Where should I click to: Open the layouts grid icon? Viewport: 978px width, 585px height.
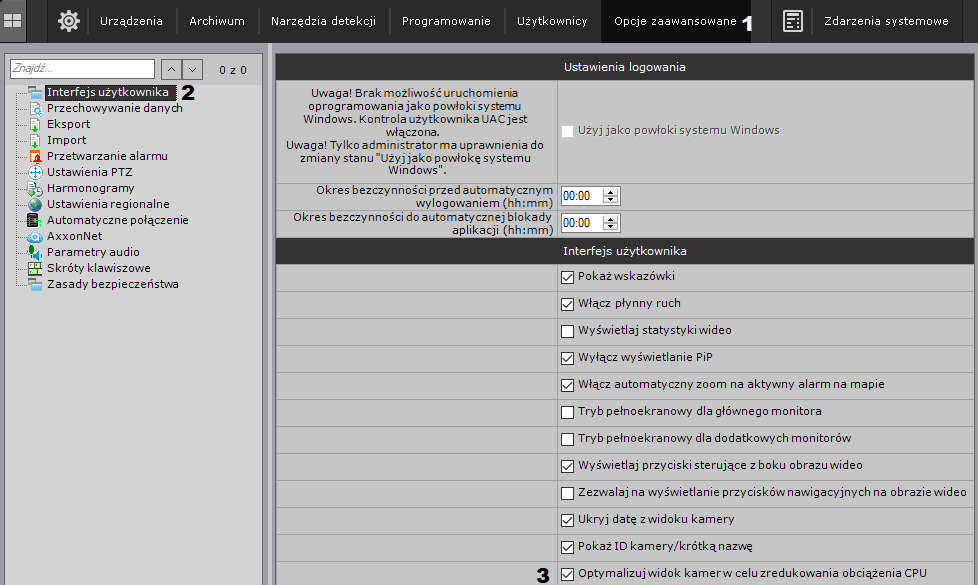[12, 21]
